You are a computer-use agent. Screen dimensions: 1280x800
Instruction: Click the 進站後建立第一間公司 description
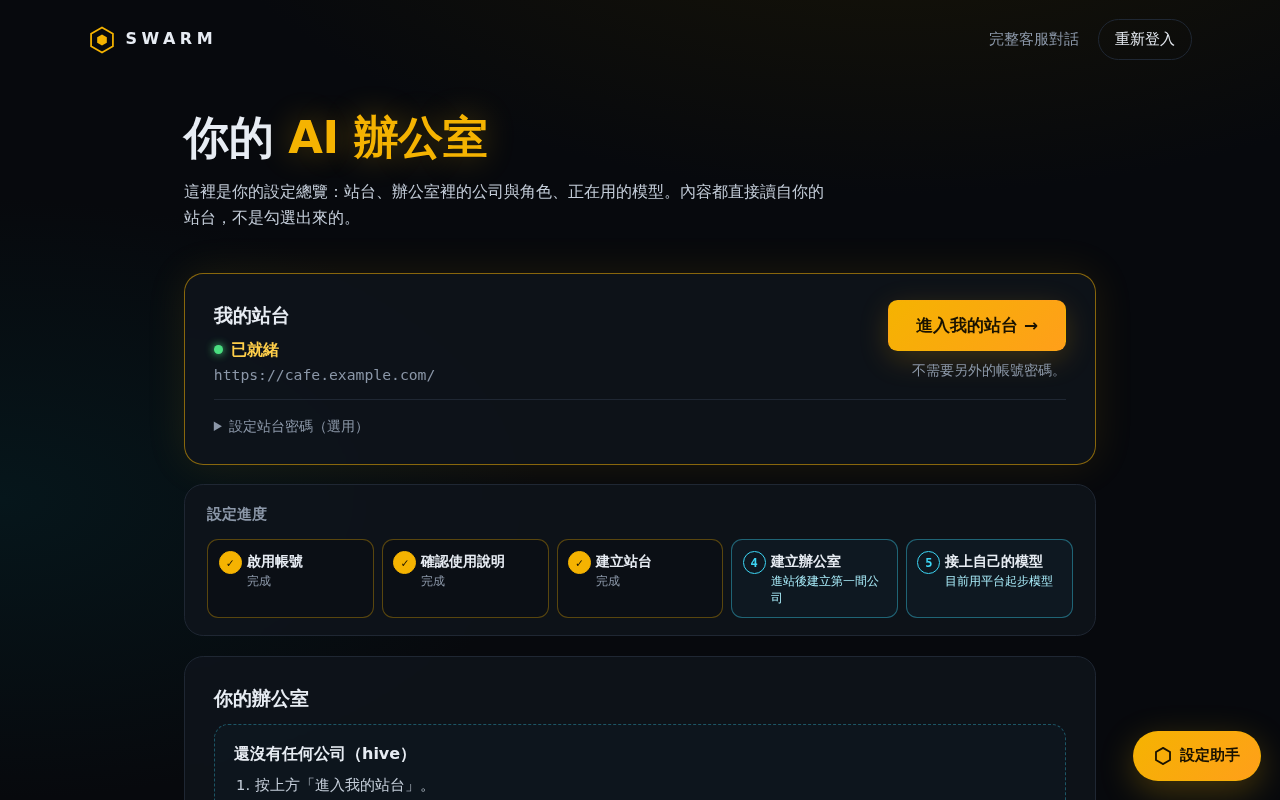[825, 589]
